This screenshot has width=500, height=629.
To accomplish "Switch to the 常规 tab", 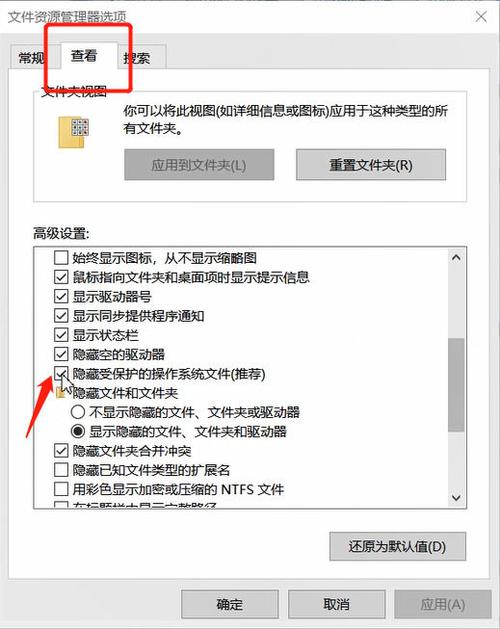I will (30, 58).
